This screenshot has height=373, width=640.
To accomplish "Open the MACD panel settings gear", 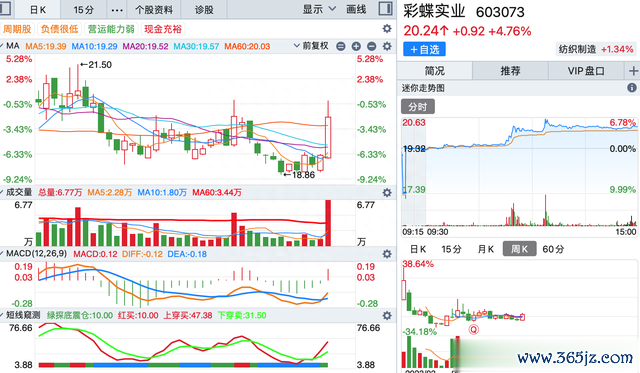I will pyautogui.click(x=387, y=254).
